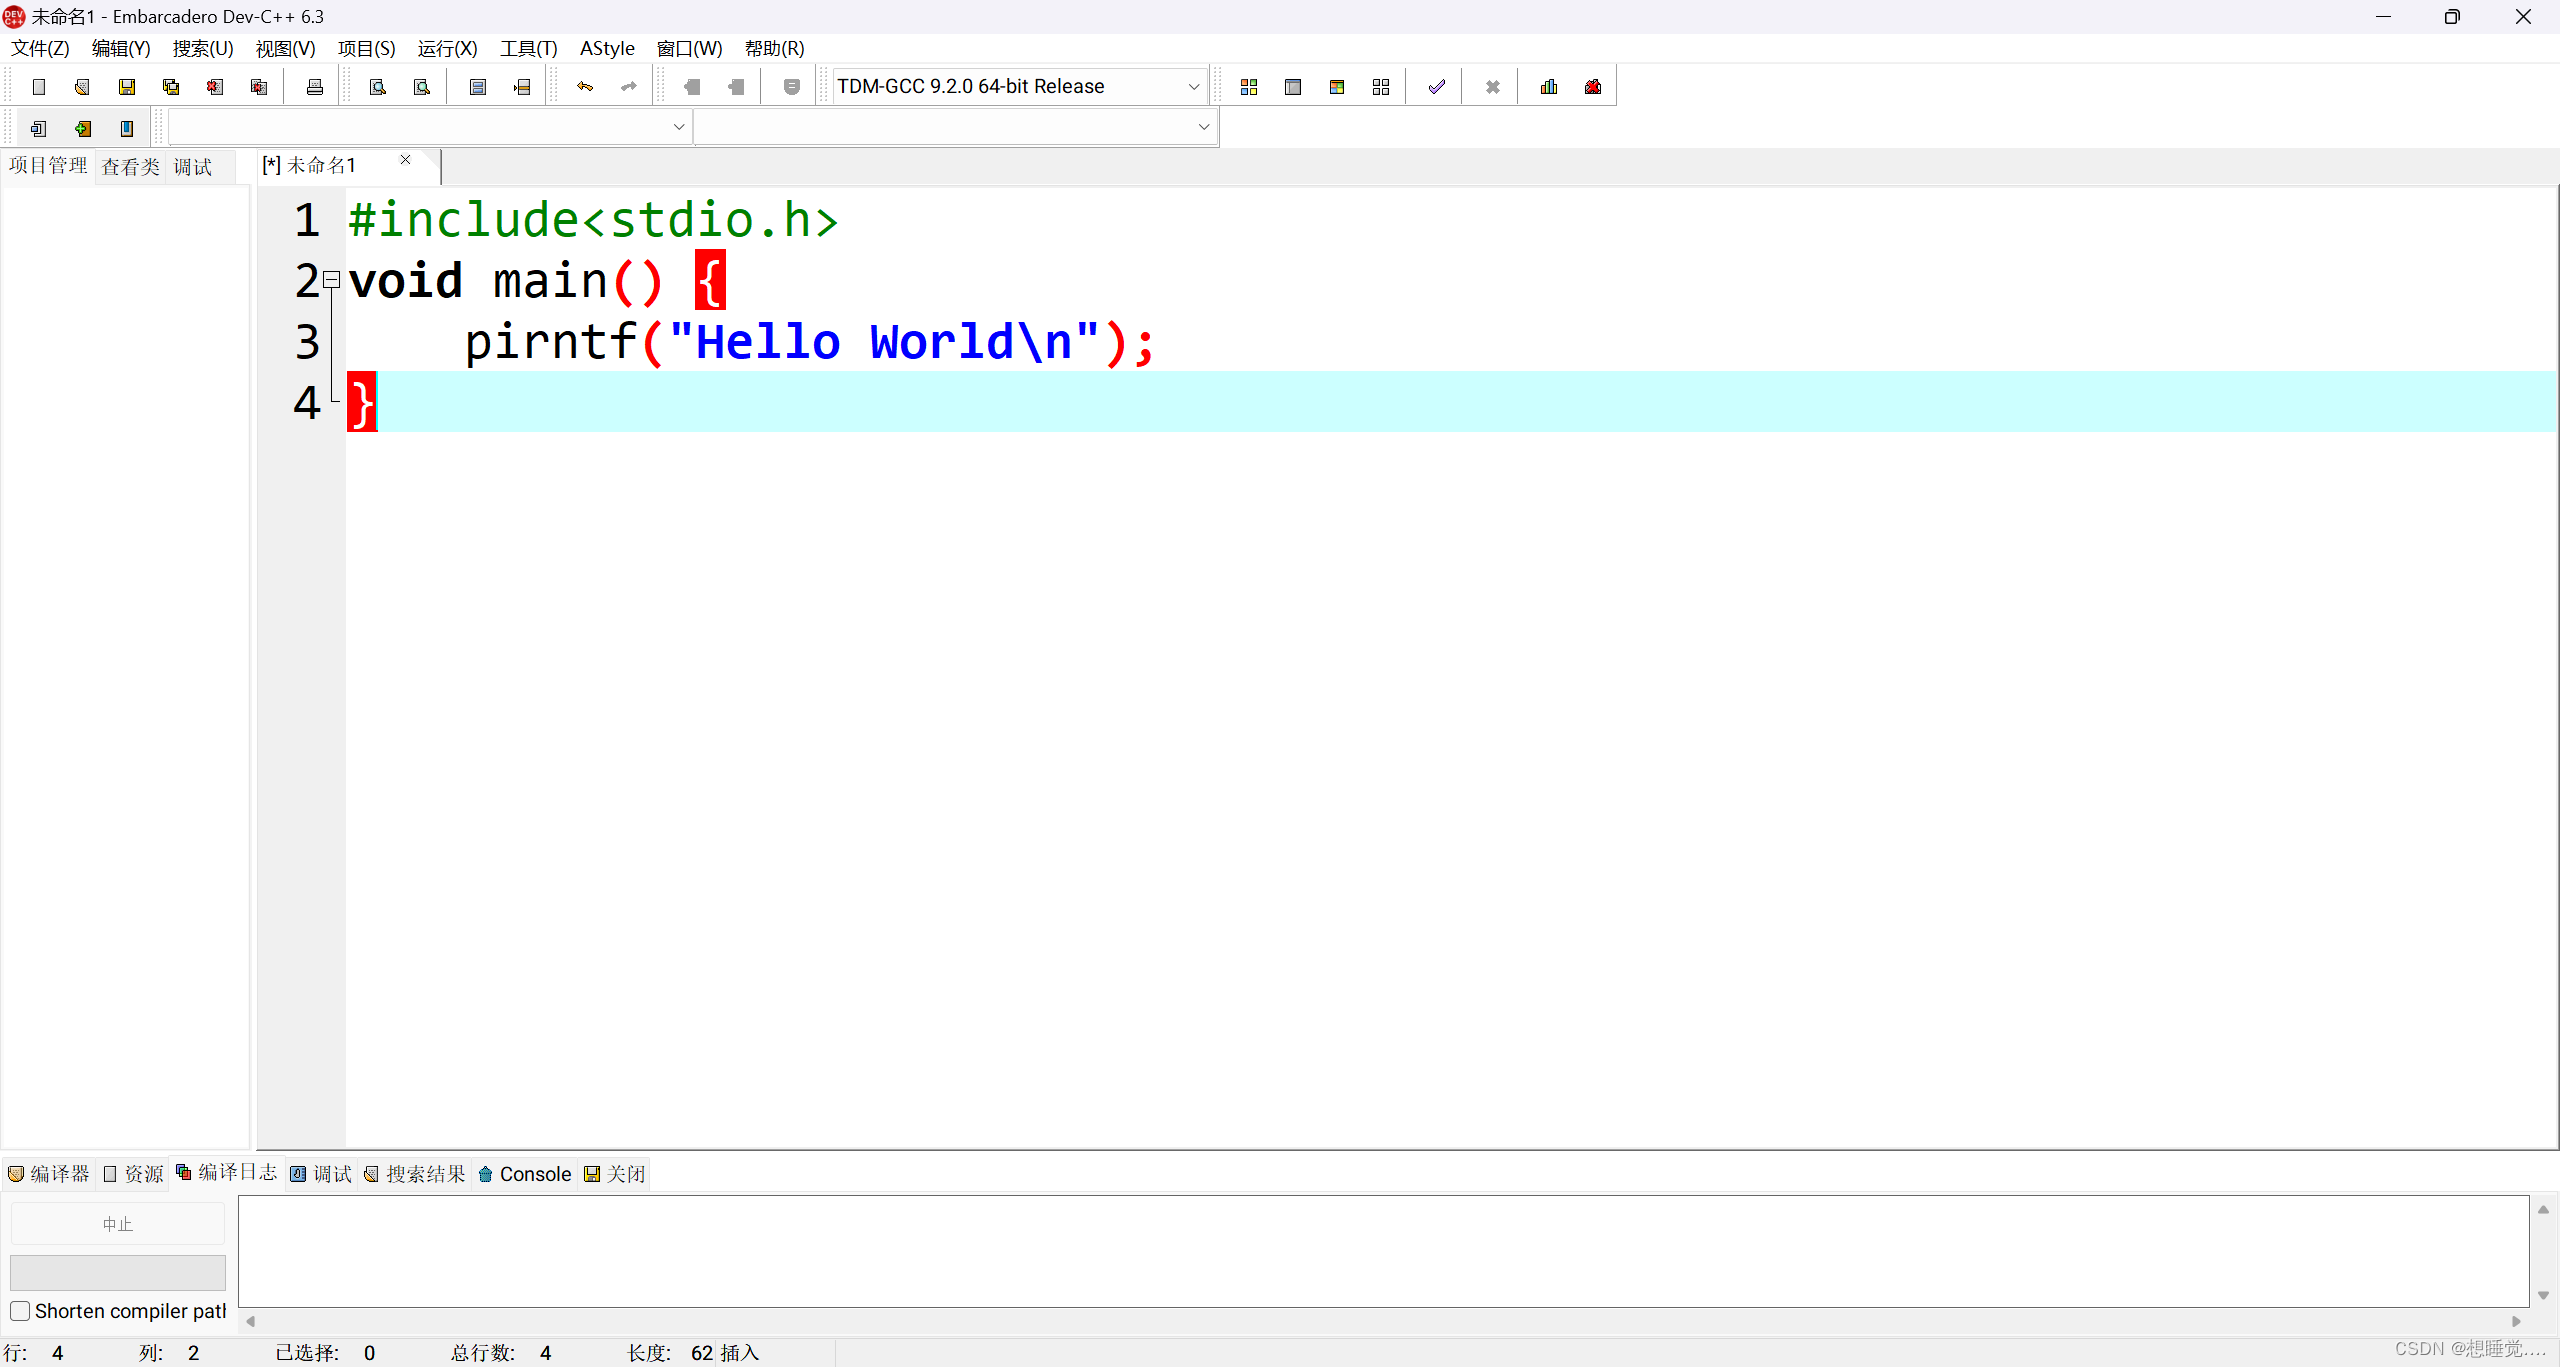Save all open files
Viewport: 2560px width, 1367px height.
[x=170, y=86]
